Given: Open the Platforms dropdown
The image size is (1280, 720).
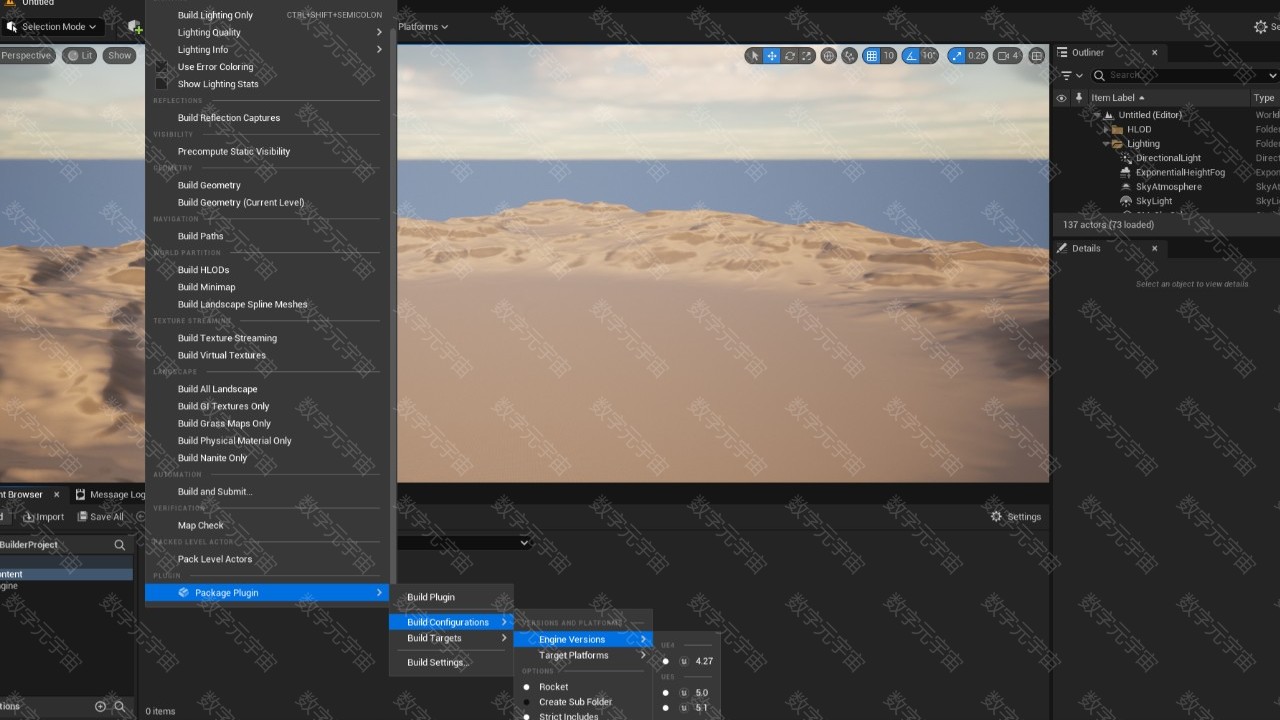Looking at the screenshot, I should (x=423, y=27).
